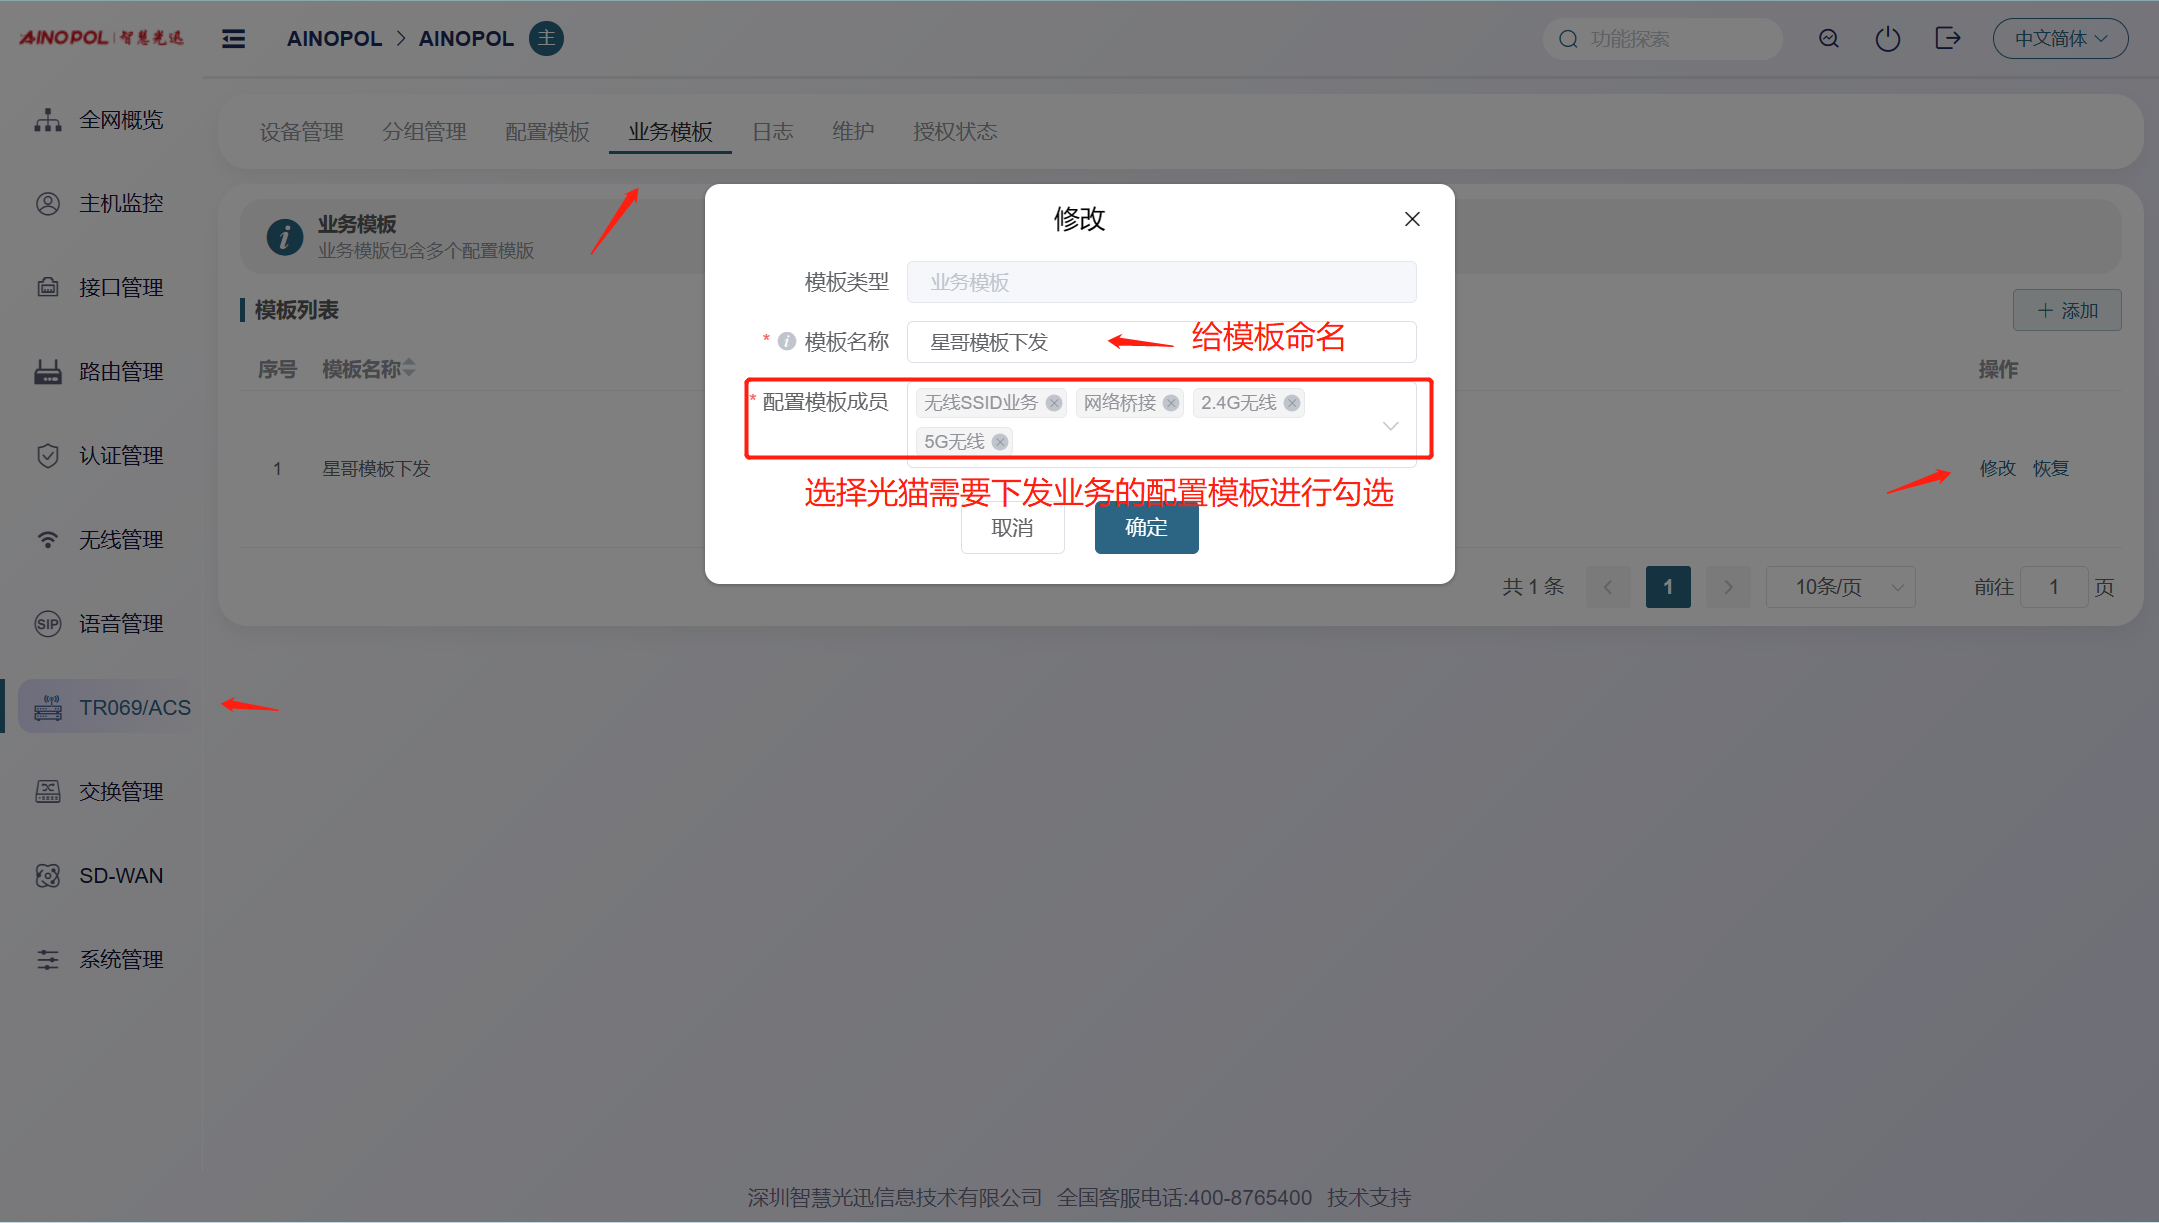Remove the 无线SSID业务 tag
Viewport: 2159px width, 1223px height.
pos(1054,403)
